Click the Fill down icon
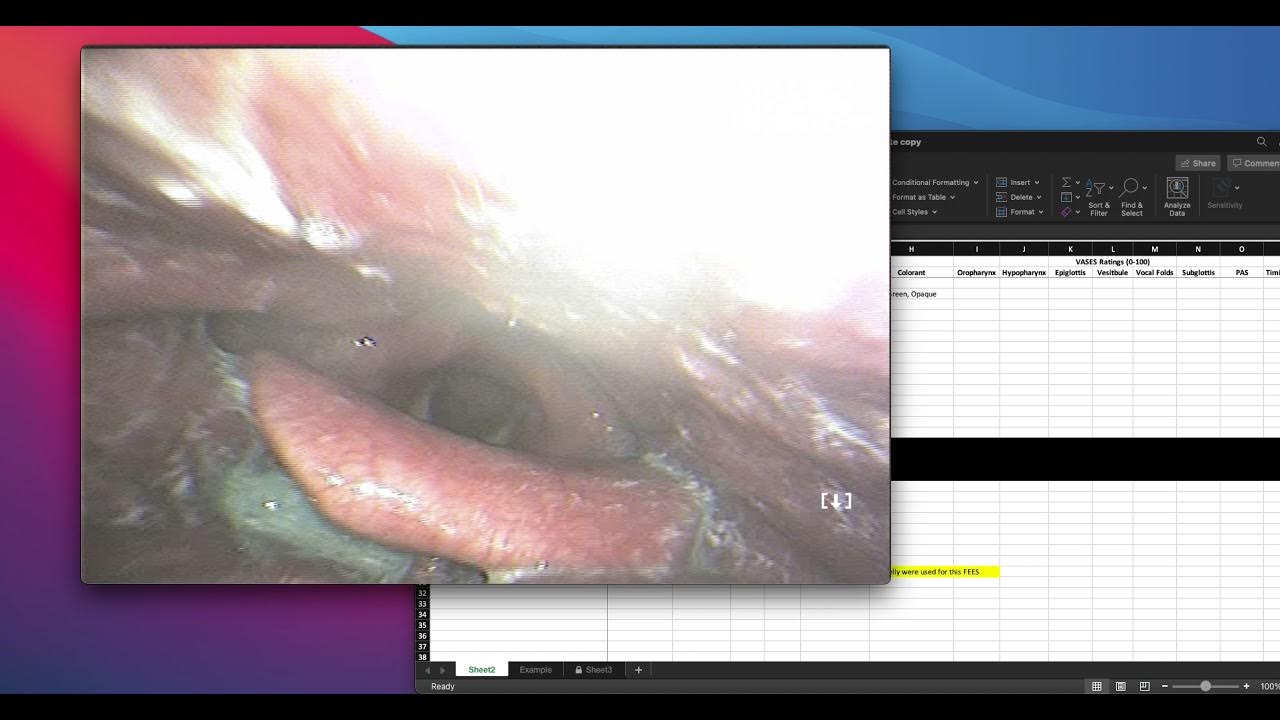 1066,197
